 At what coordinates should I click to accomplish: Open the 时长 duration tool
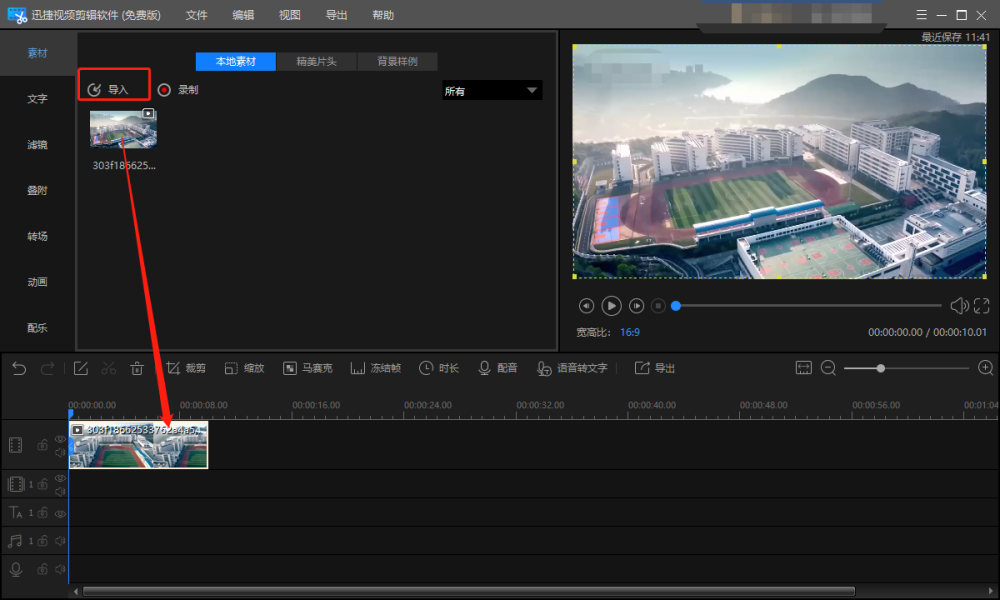pos(439,368)
